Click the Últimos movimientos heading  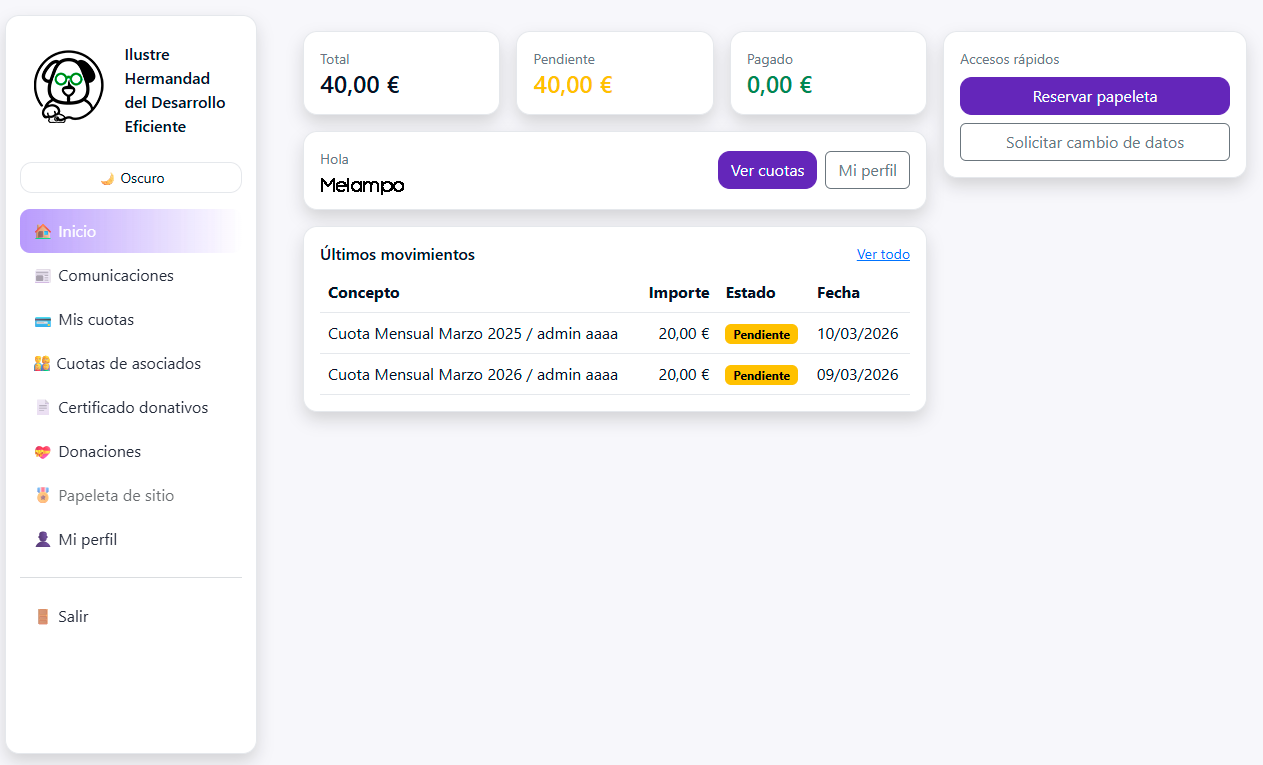[x=398, y=254]
